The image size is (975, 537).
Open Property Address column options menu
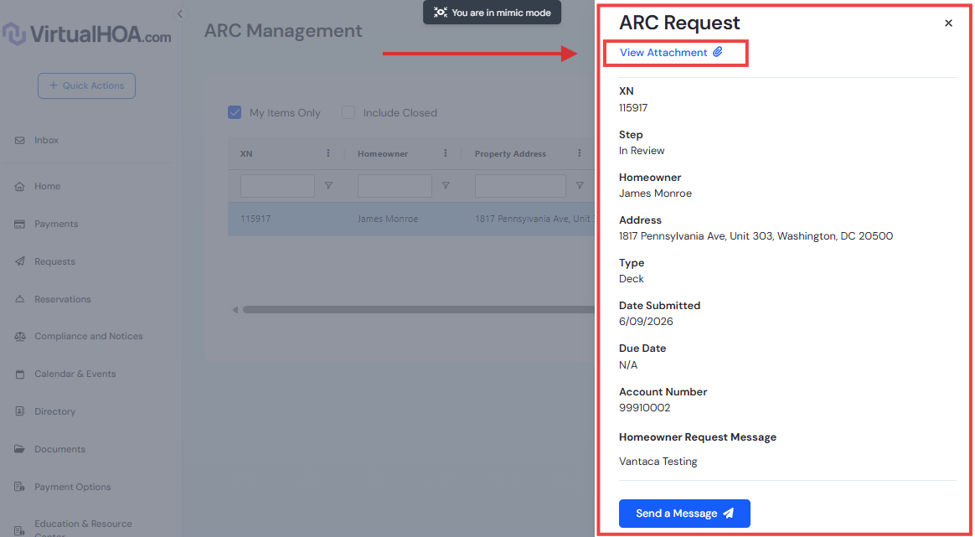[580, 154]
